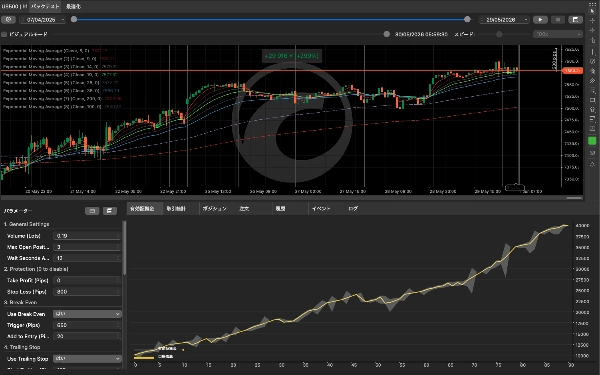Click the '1. General Settings' heading

click(x=26, y=224)
